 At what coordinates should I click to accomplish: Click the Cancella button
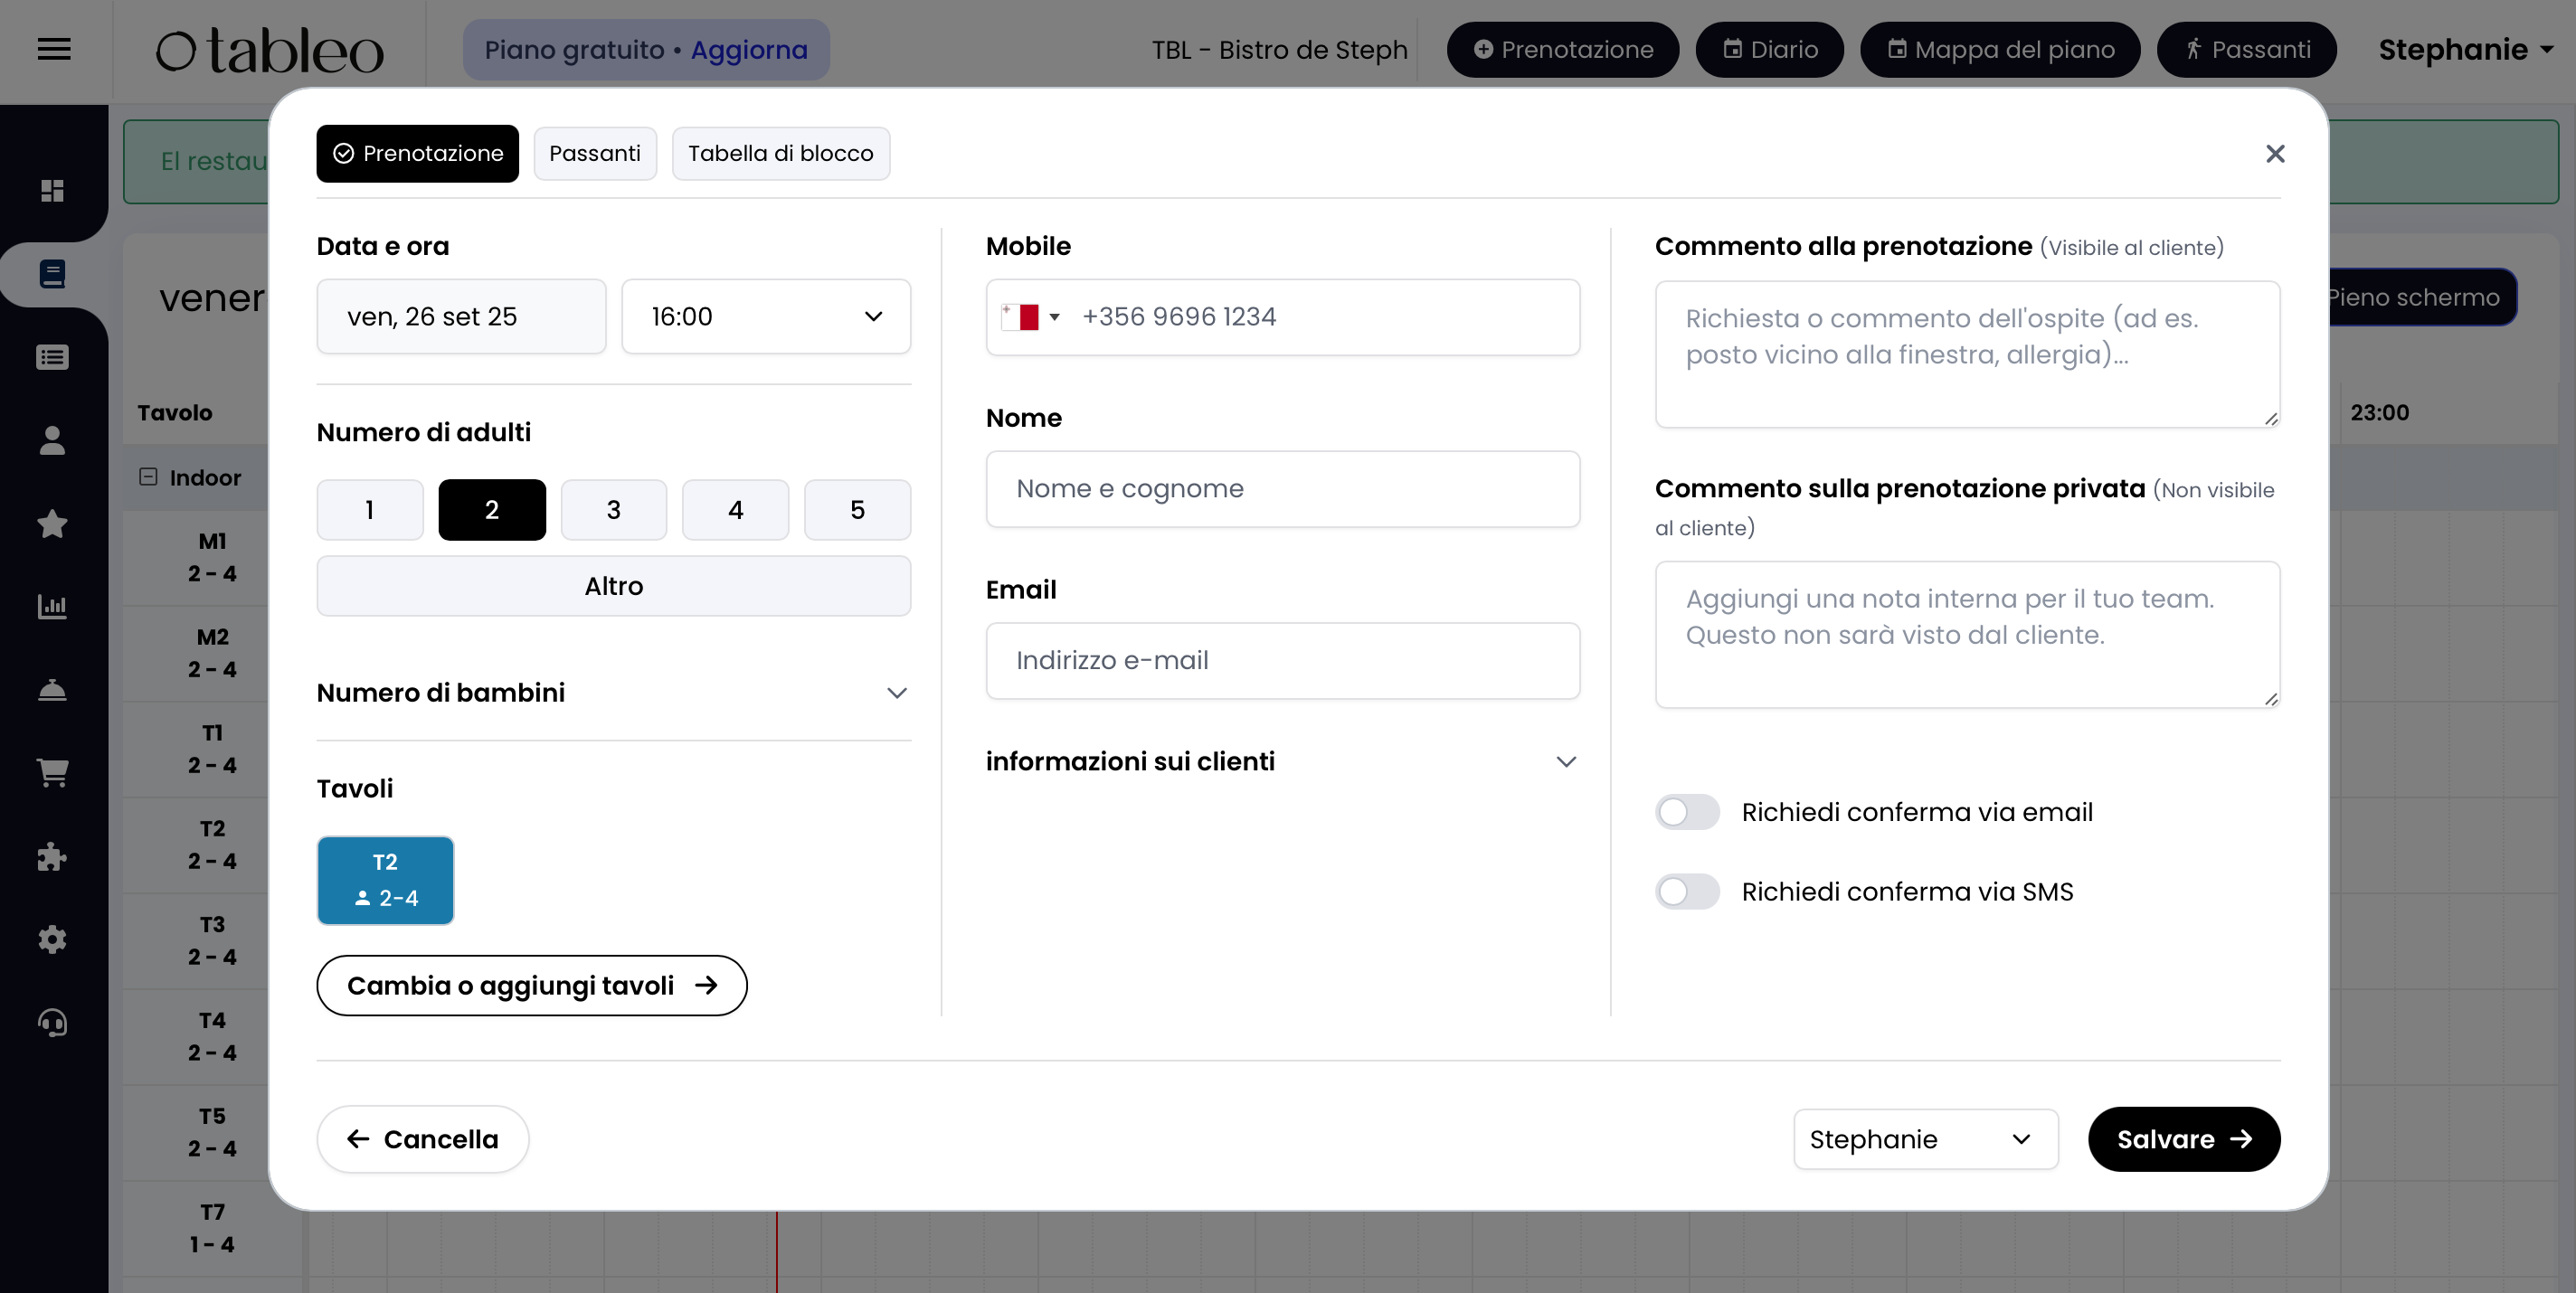coord(422,1139)
